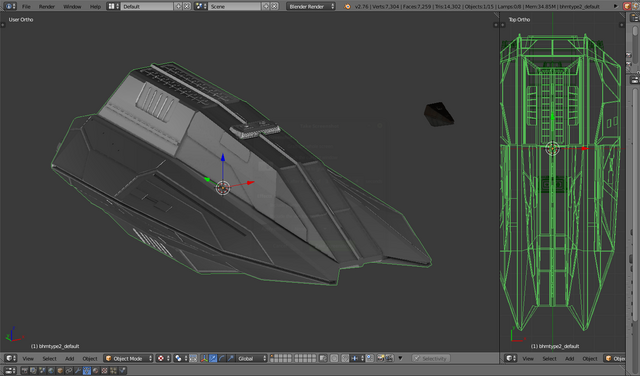This screenshot has height=376, width=640.
Task: Open editor type selector in Top Ortho viewport
Action: 510,358
